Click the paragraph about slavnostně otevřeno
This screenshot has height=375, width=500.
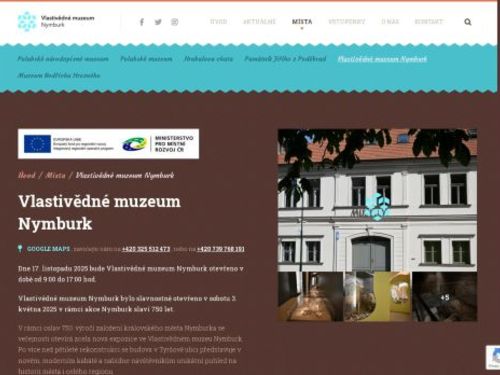[x=127, y=304]
